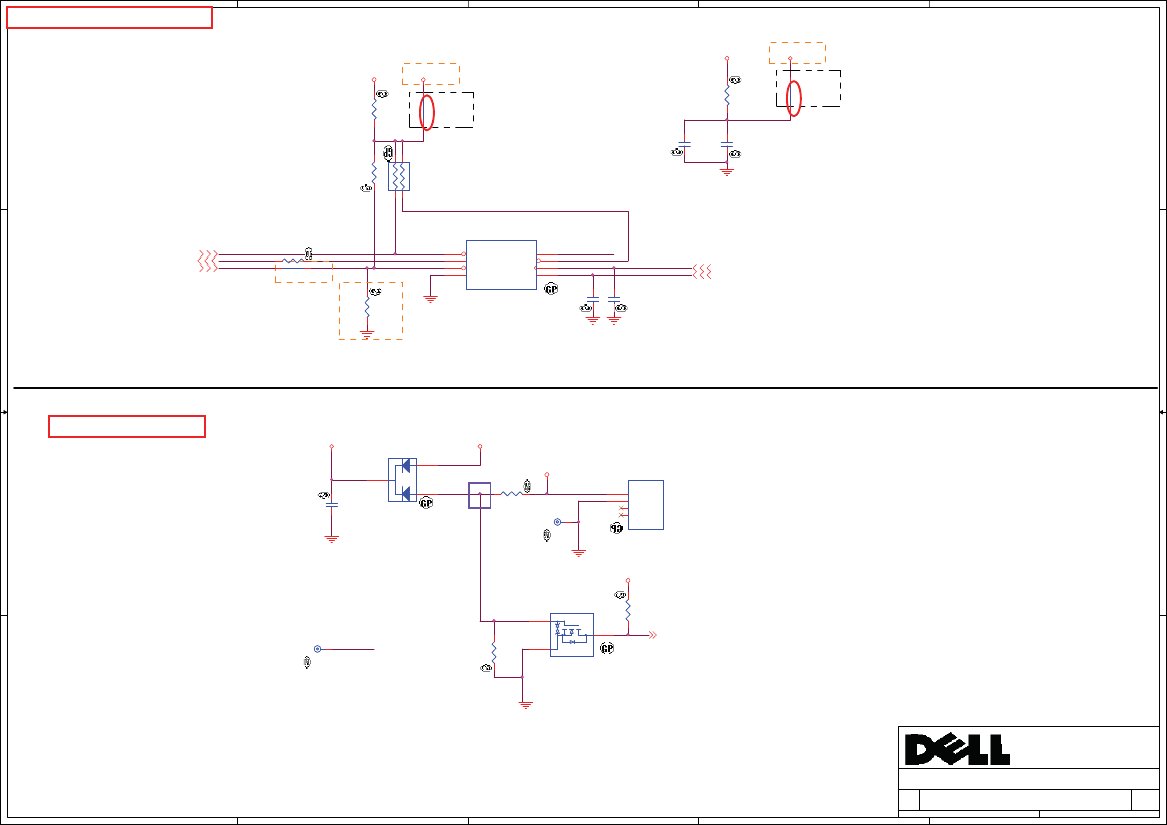Select the standalone test point at lower left
Image resolution: width=1167 pixels, height=825 pixels.
(x=318, y=649)
